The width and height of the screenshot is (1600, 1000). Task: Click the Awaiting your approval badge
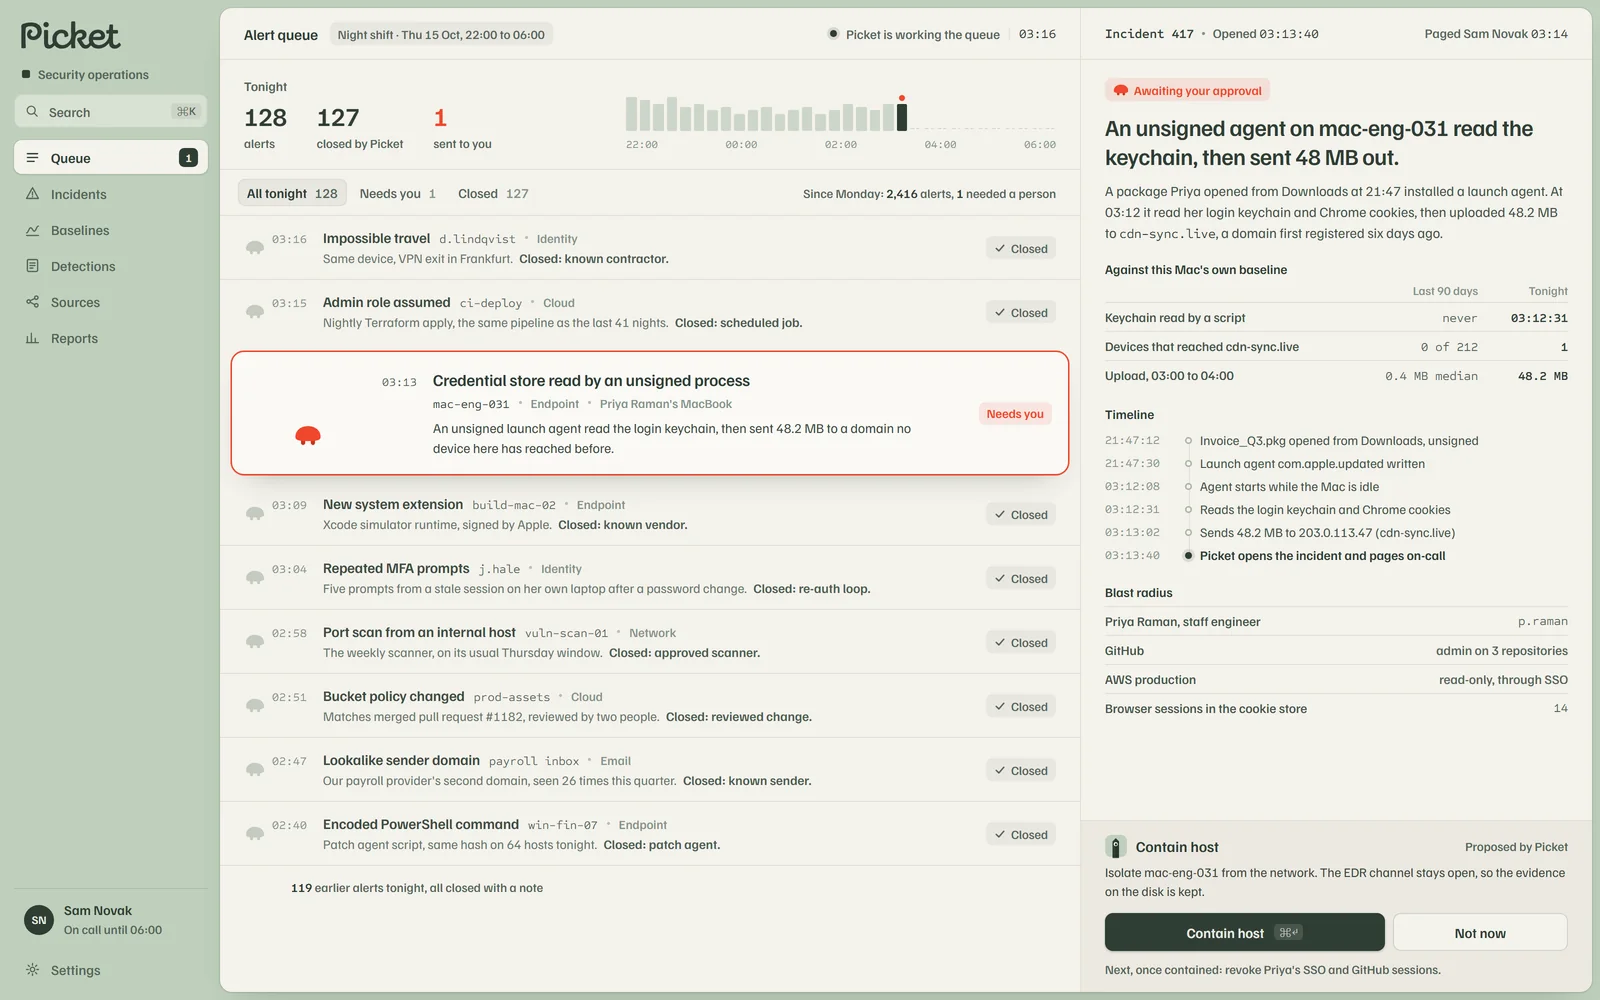(x=1187, y=90)
